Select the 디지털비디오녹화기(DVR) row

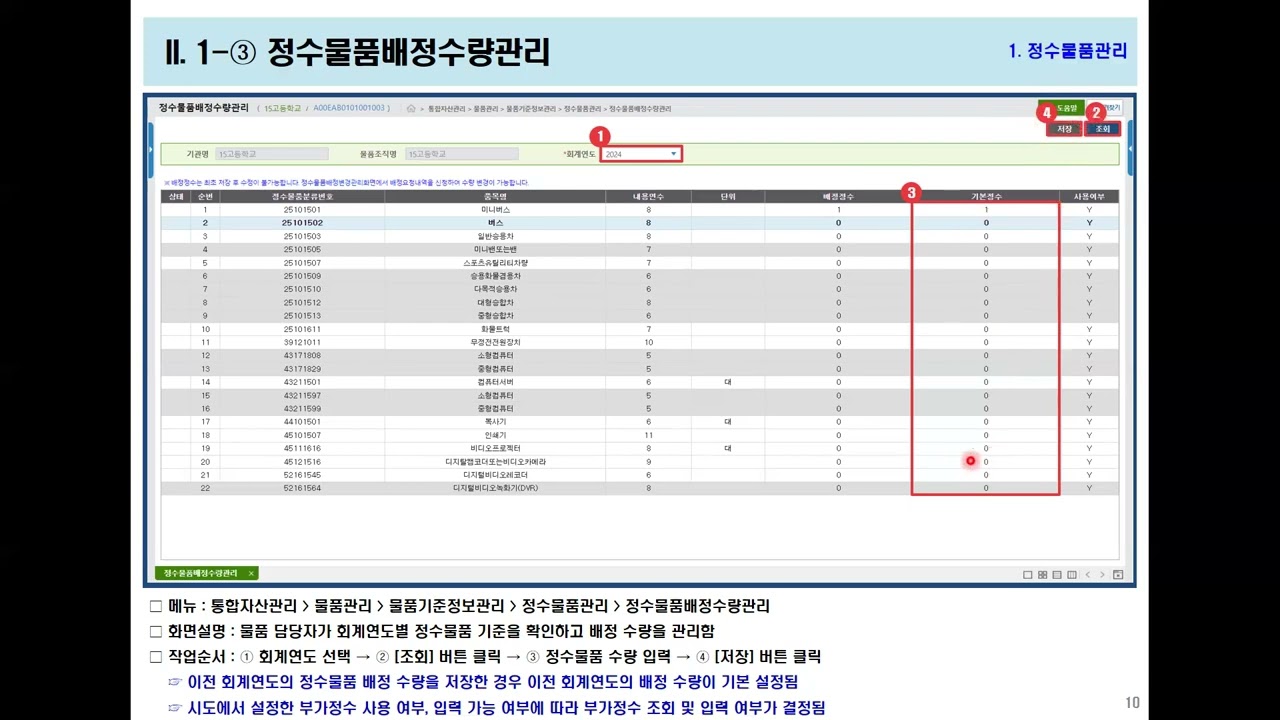tap(640, 488)
